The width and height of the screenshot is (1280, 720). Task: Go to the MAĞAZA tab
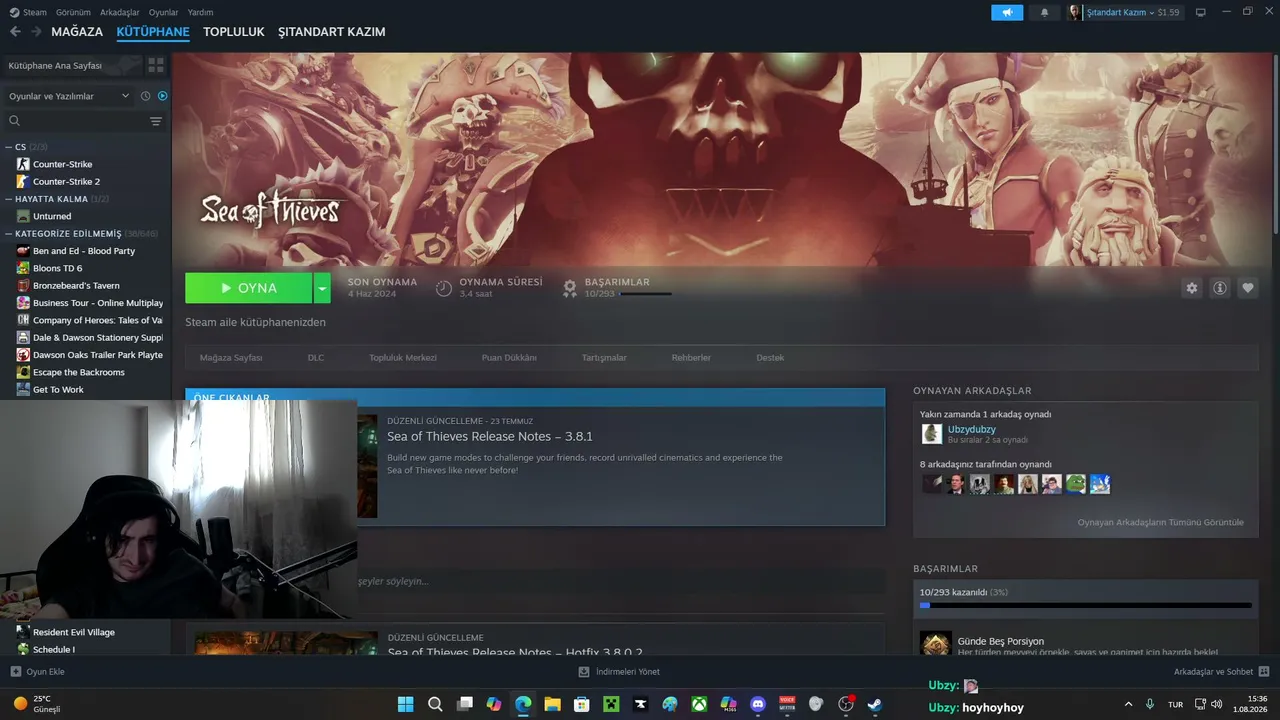[x=77, y=32]
